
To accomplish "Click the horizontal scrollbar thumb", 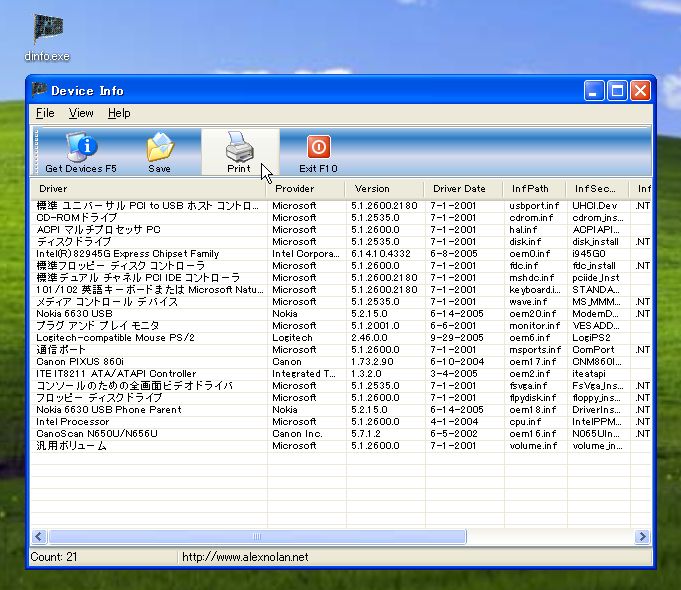I will (258, 537).
